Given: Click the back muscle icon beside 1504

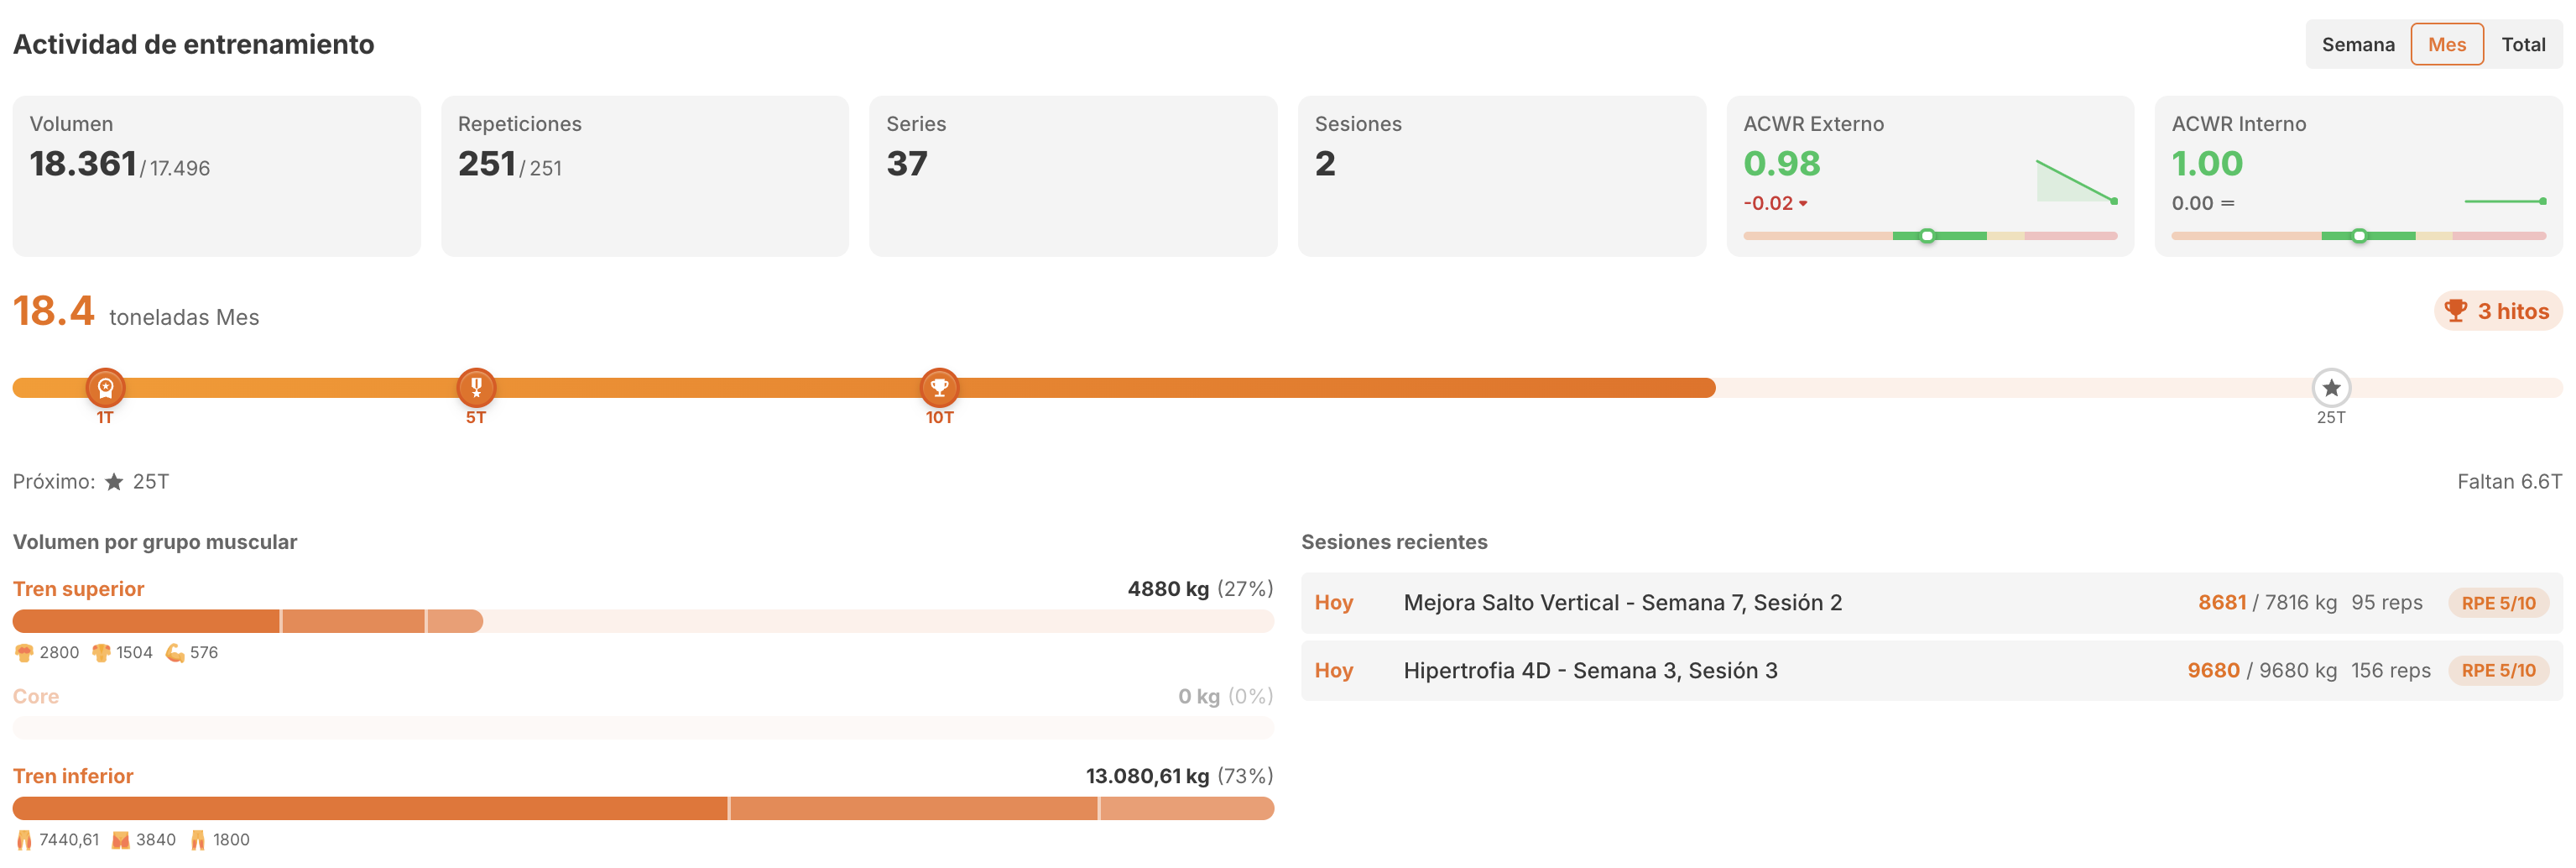Looking at the screenshot, I should (101, 653).
